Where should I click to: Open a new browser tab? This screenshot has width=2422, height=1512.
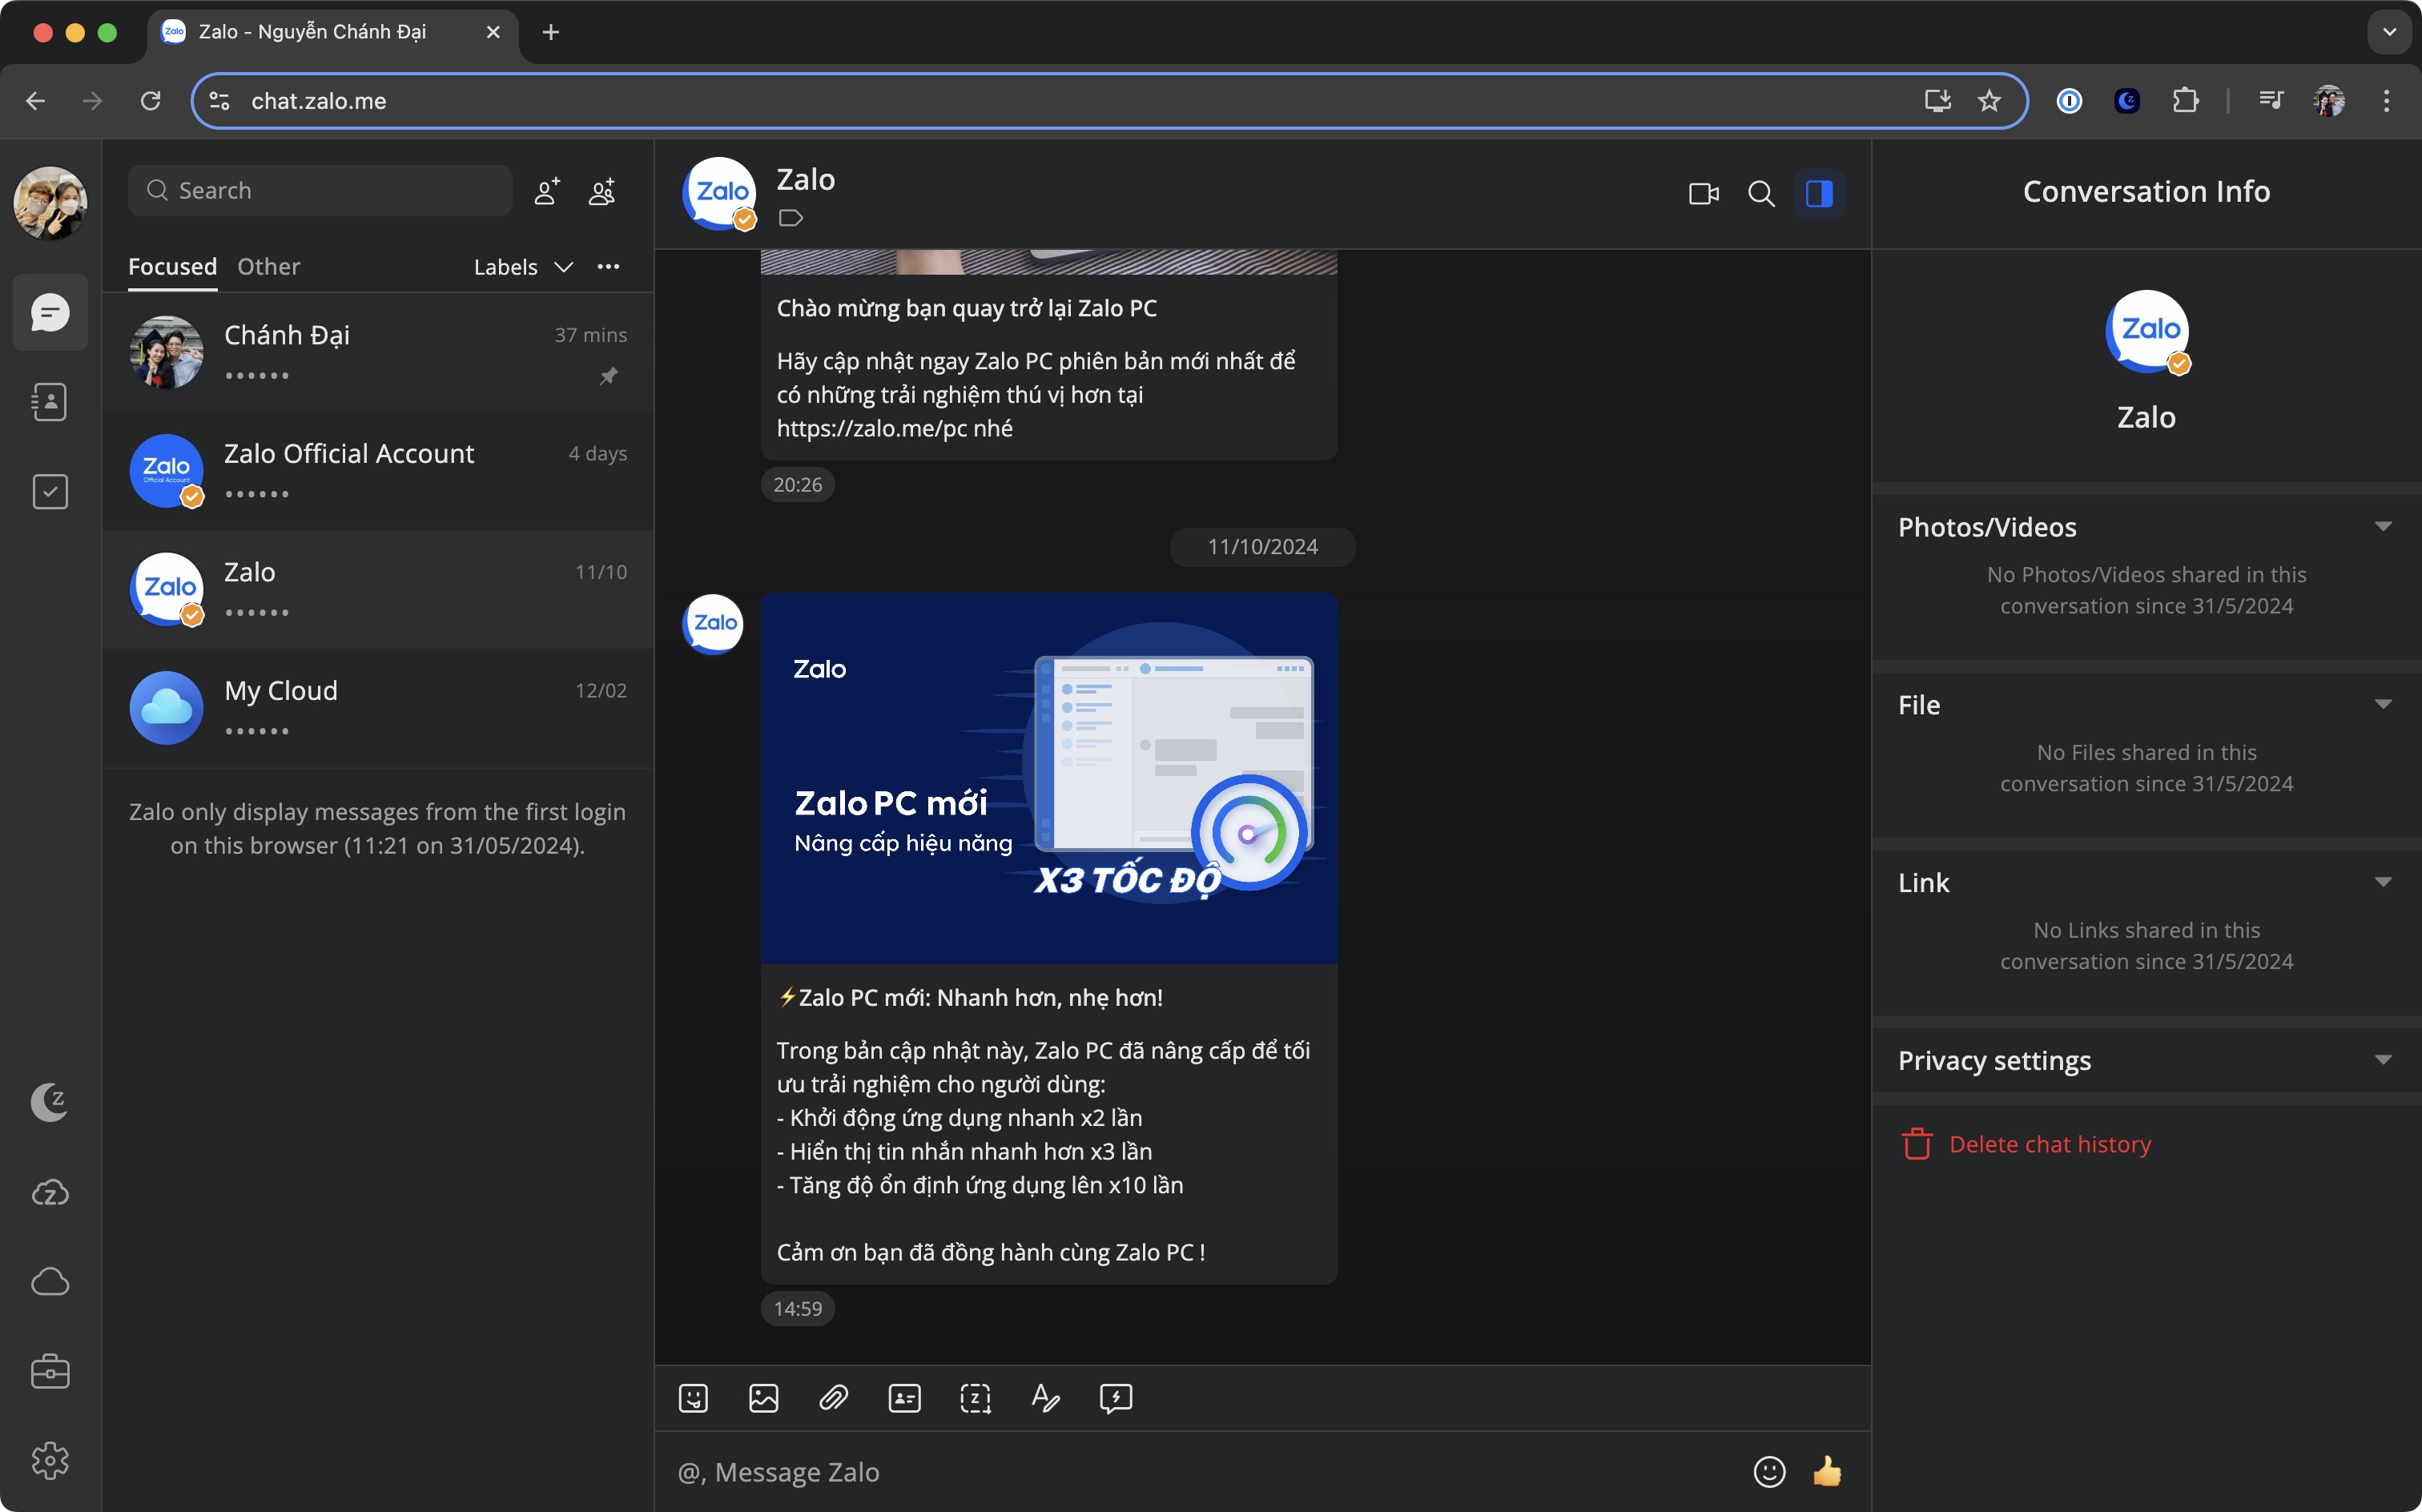coord(550,32)
